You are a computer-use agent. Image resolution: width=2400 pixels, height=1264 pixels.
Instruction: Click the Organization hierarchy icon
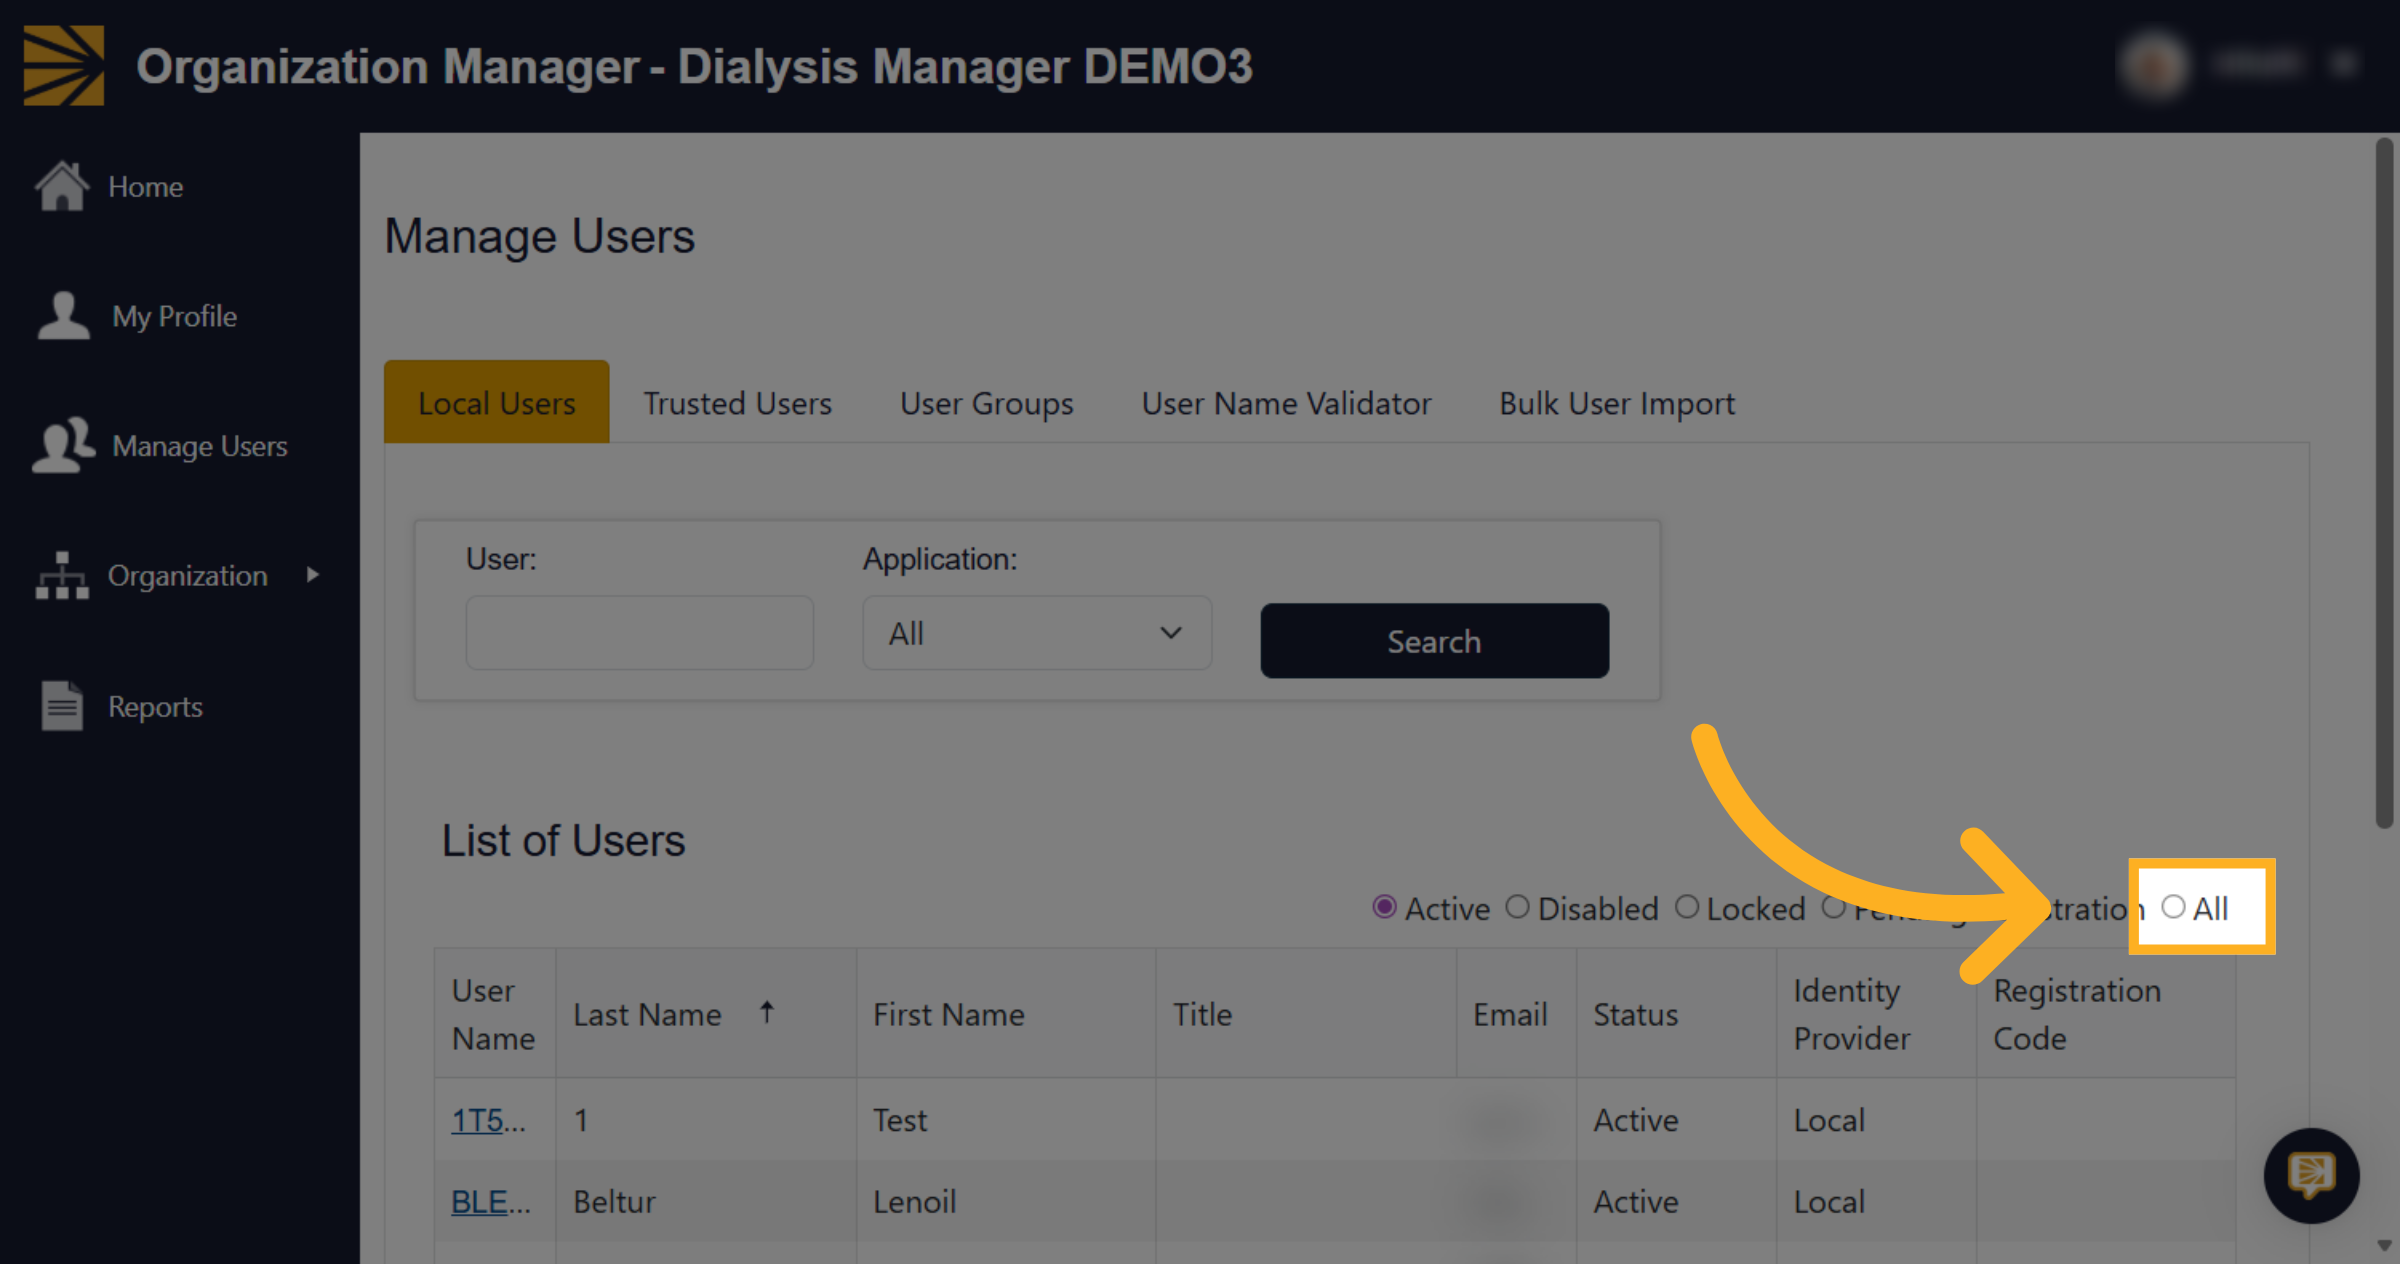(62, 576)
